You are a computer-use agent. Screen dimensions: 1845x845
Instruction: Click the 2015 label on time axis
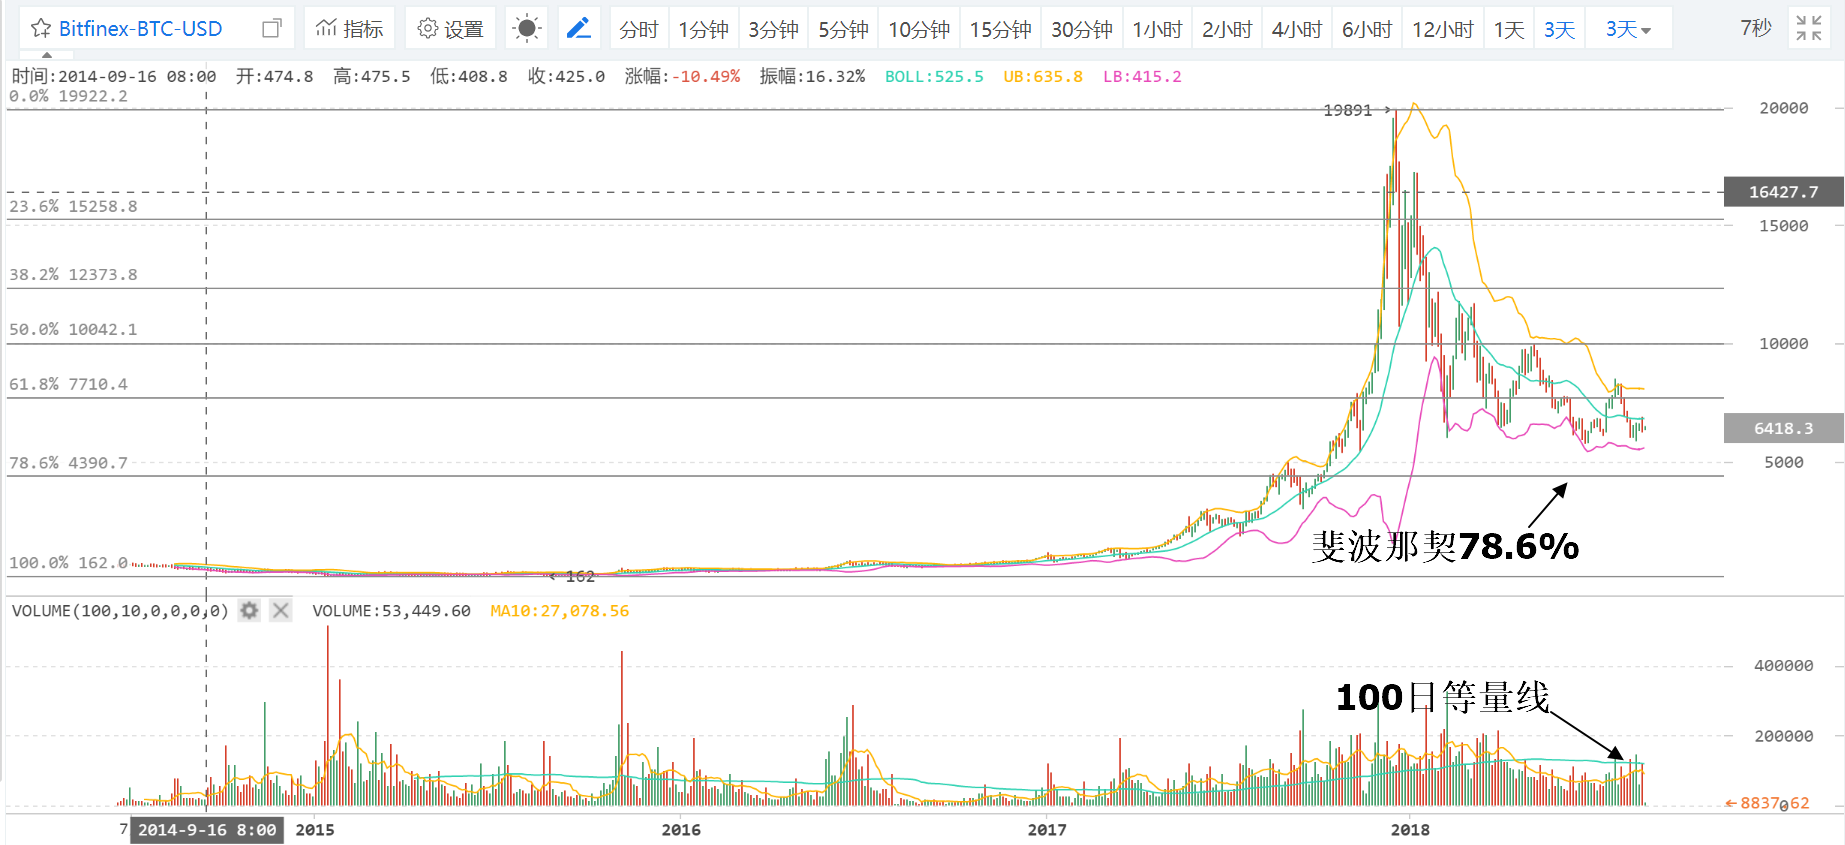coord(315,830)
